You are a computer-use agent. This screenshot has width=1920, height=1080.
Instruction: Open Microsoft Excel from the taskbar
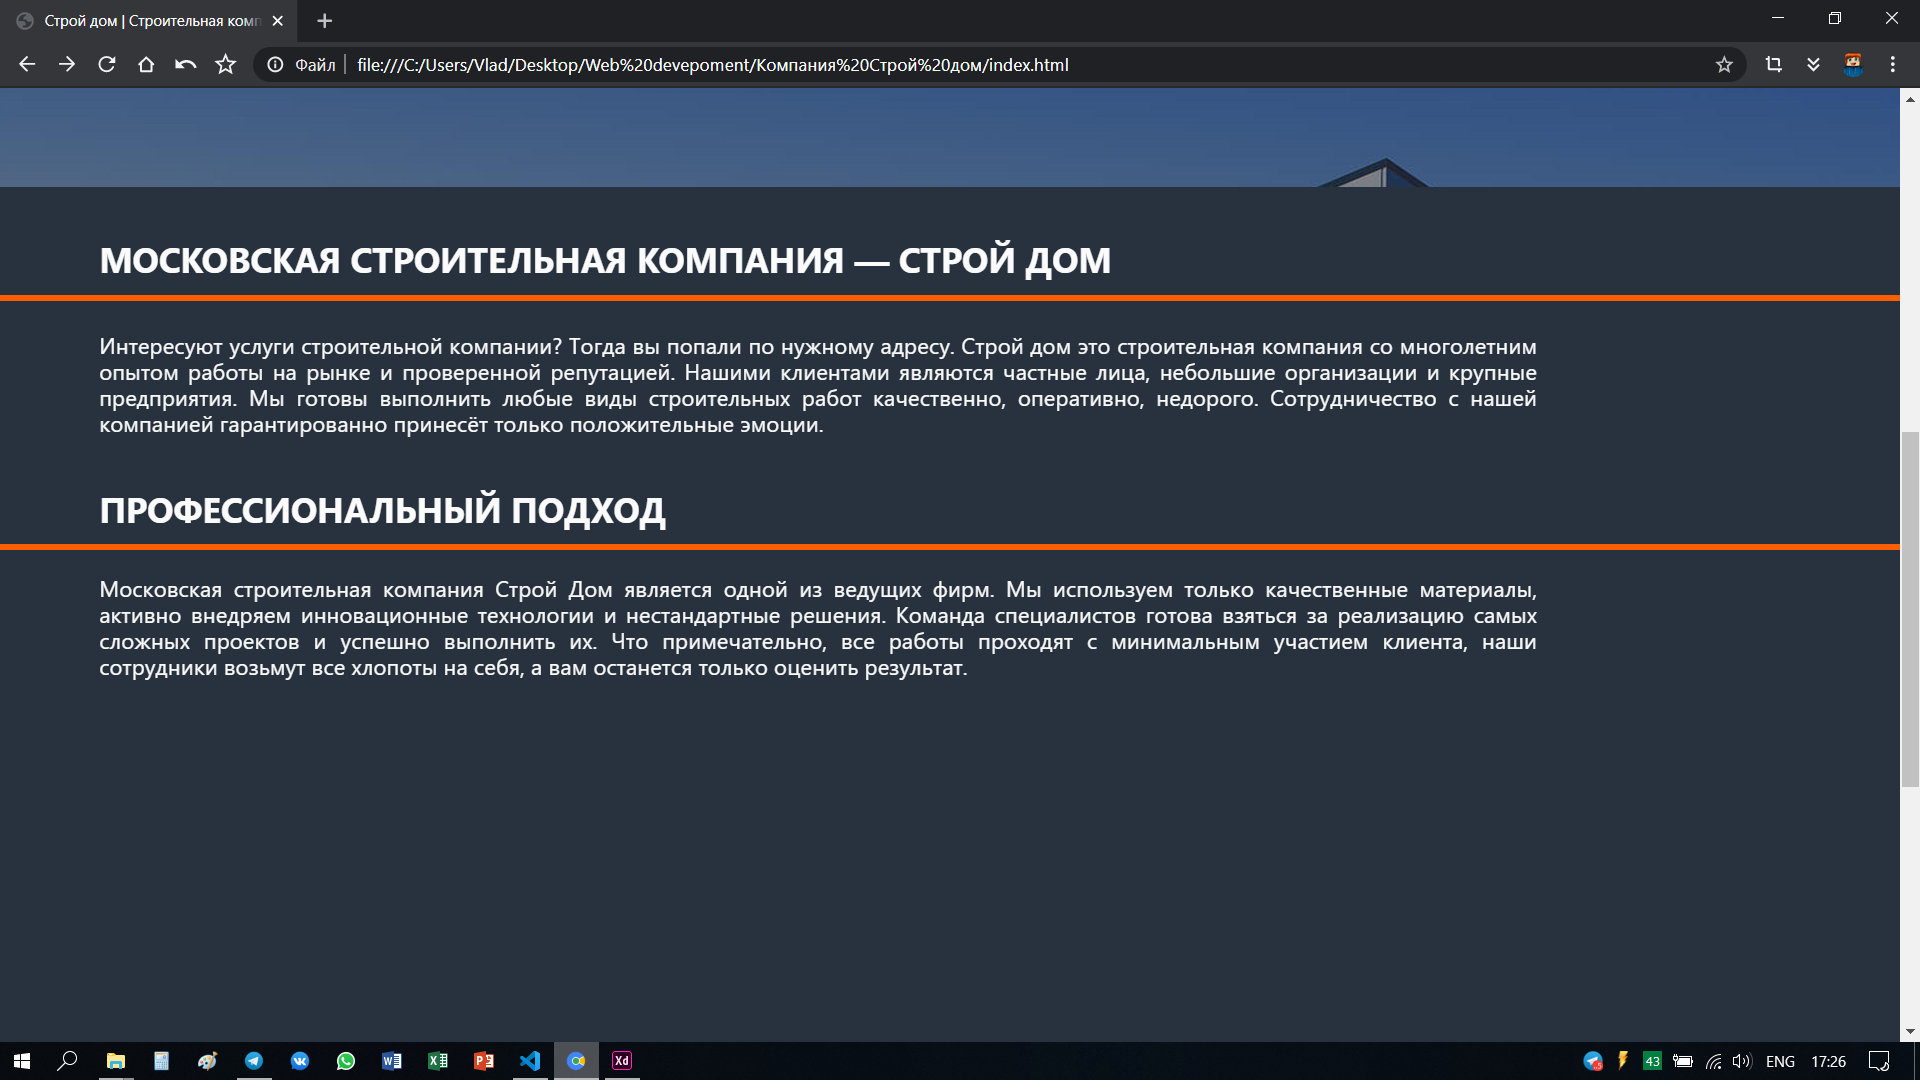[x=438, y=1061]
